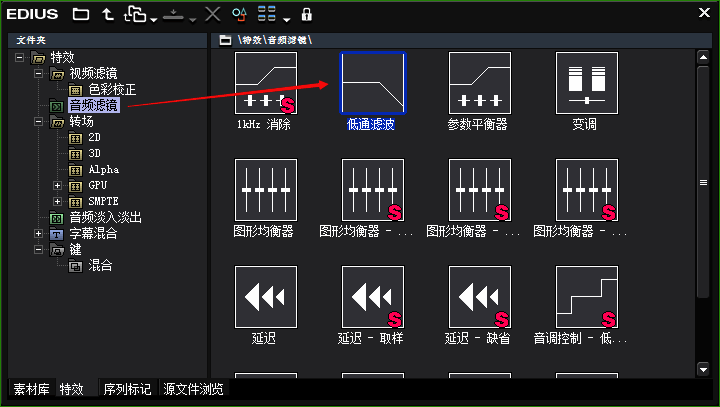
Task: Collapse the 键 tree node
Action: (x=39, y=249)
